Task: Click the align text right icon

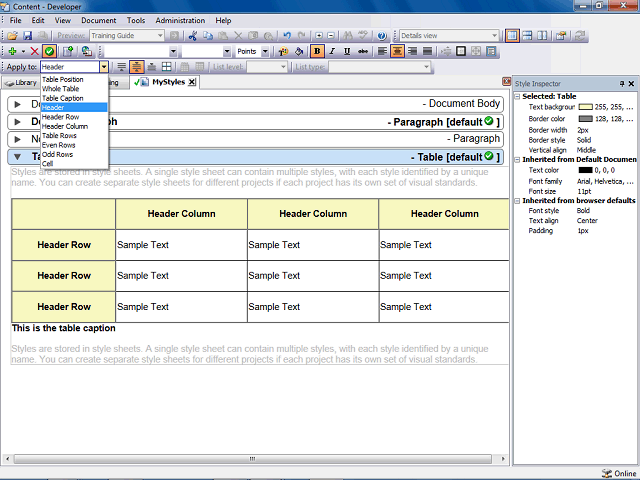Action: (412, 51)
